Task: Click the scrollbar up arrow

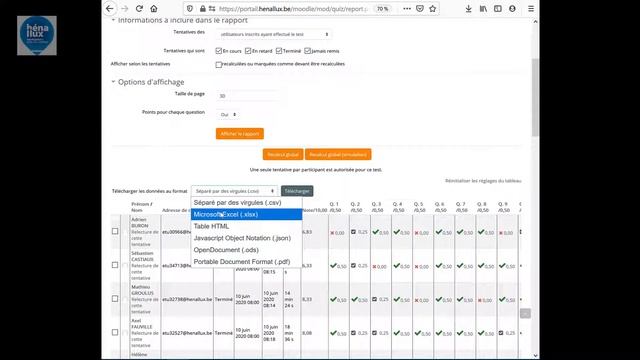Action: pyautogui.click(x=535, y=22)
